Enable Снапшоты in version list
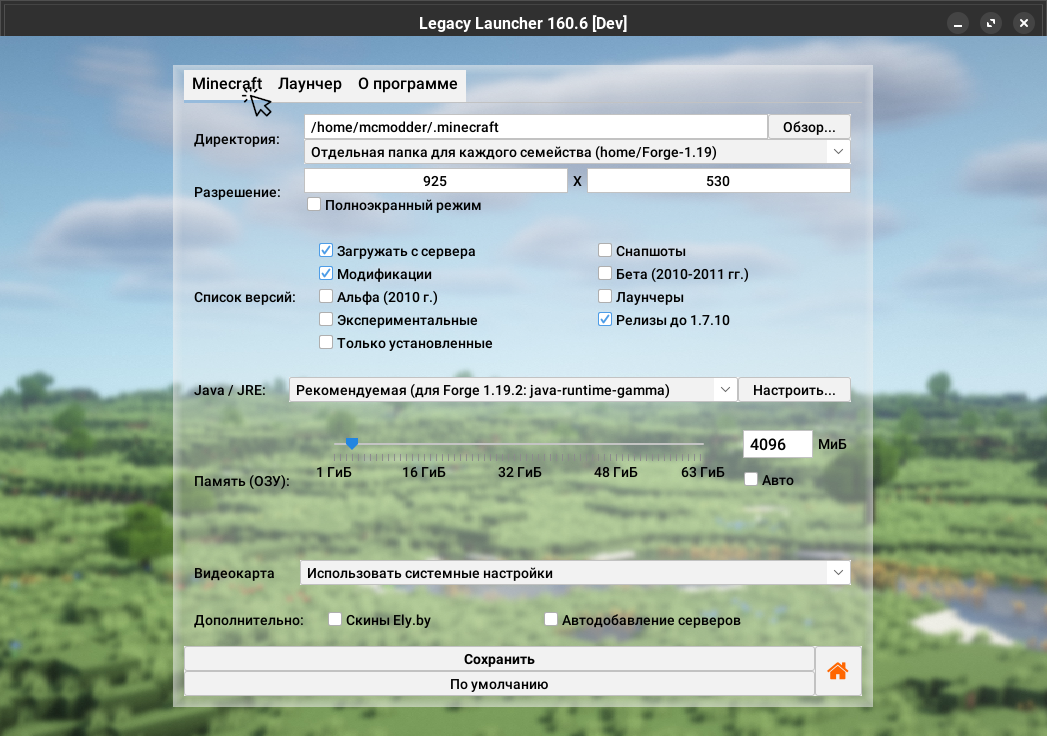Viewport: 1047px width, 736px height. tap(605, 250)
